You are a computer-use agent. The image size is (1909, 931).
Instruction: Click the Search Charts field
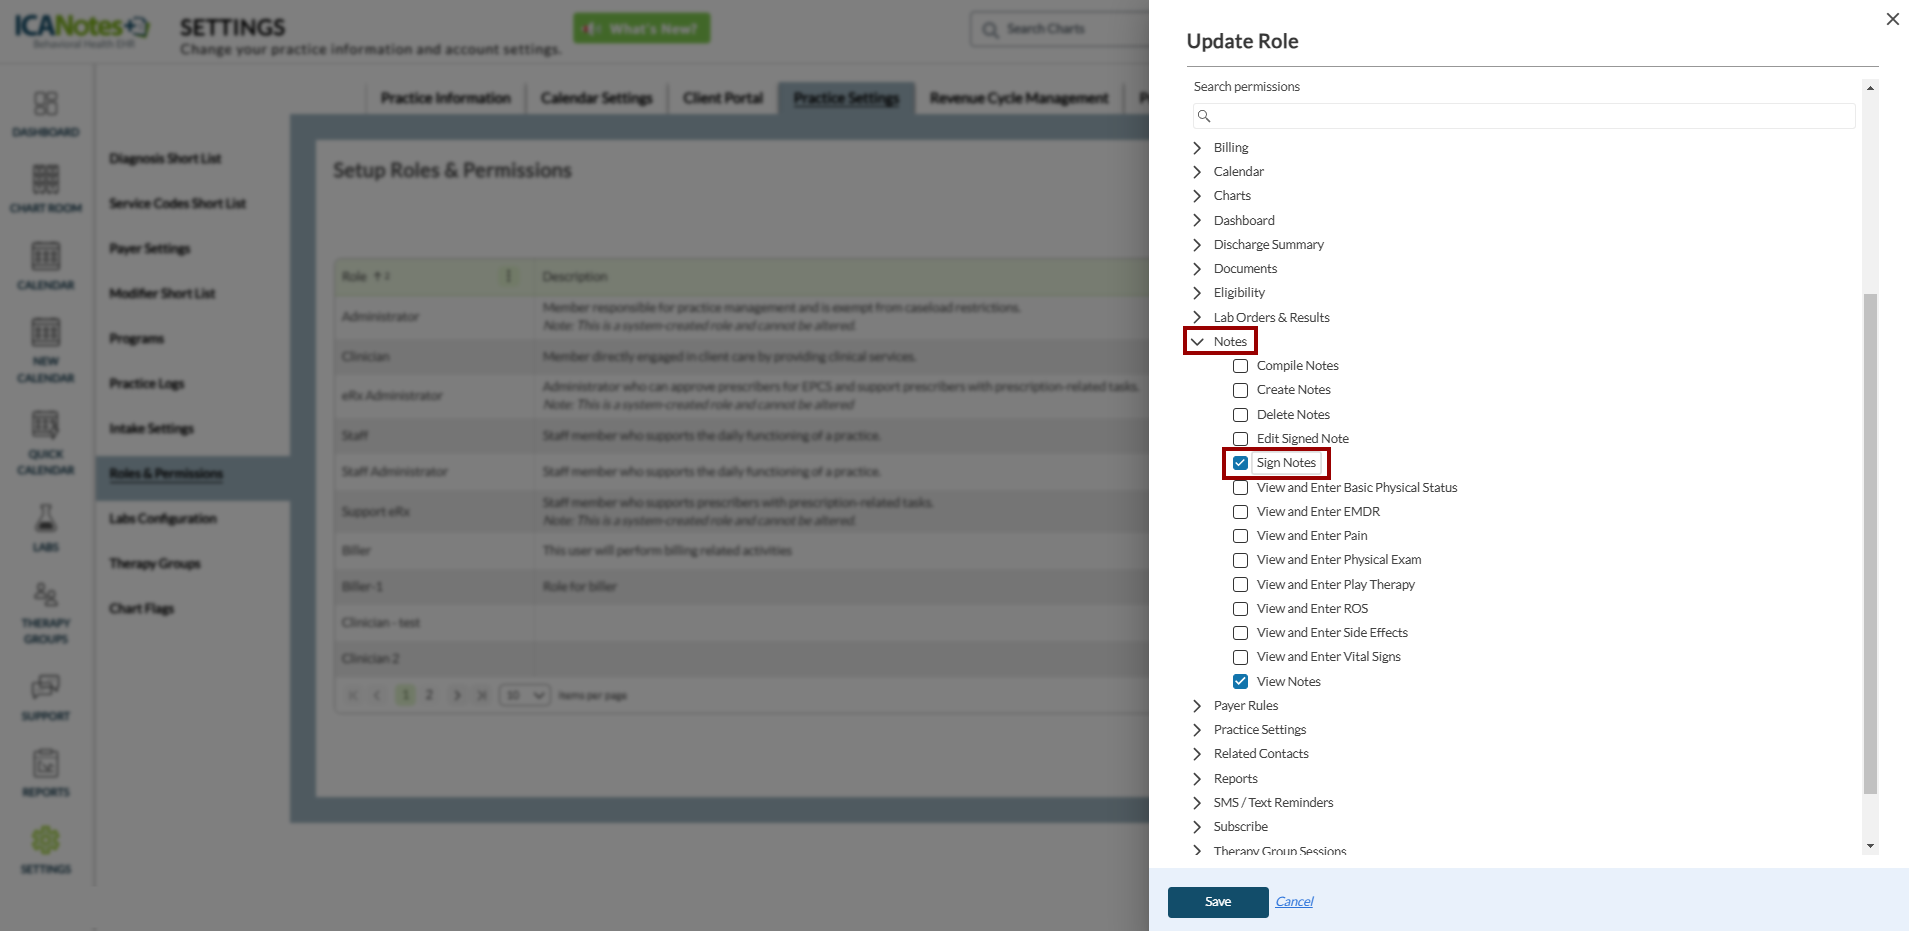coord(1060,29)
